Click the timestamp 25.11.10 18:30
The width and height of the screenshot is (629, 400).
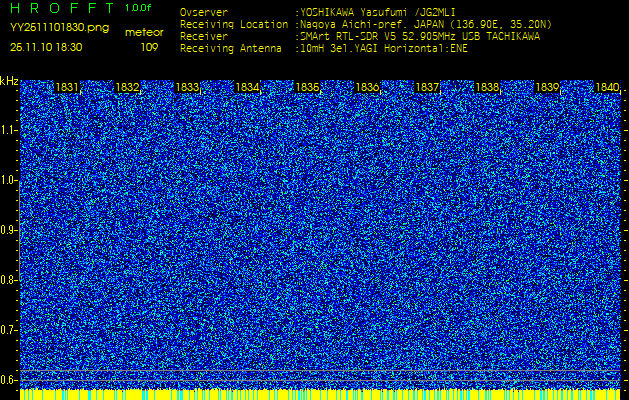coord(46,47)
